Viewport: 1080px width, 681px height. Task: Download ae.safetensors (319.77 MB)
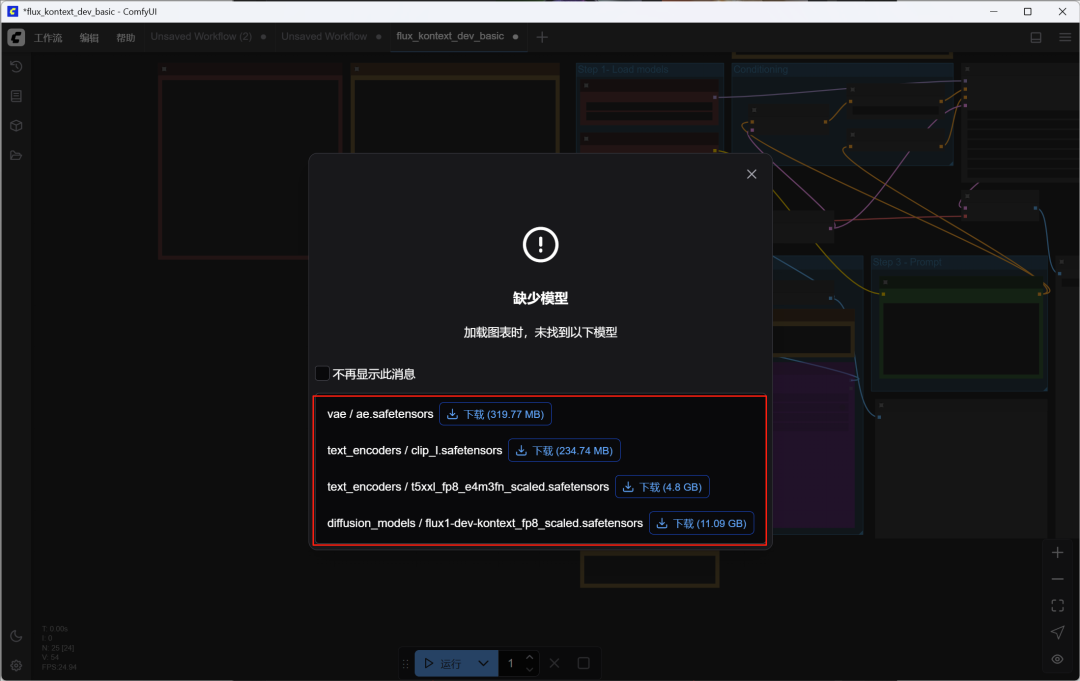(495, 415)
